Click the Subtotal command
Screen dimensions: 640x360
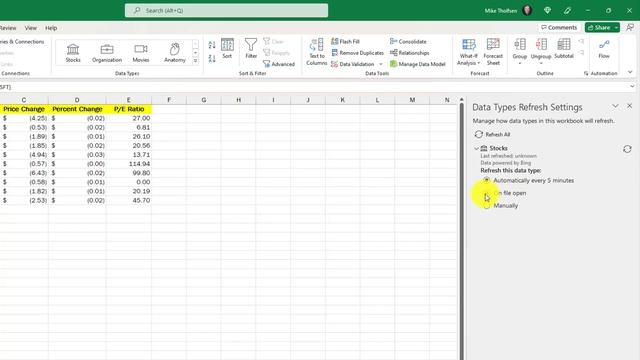pyautogui.click(x=564, y=49)
